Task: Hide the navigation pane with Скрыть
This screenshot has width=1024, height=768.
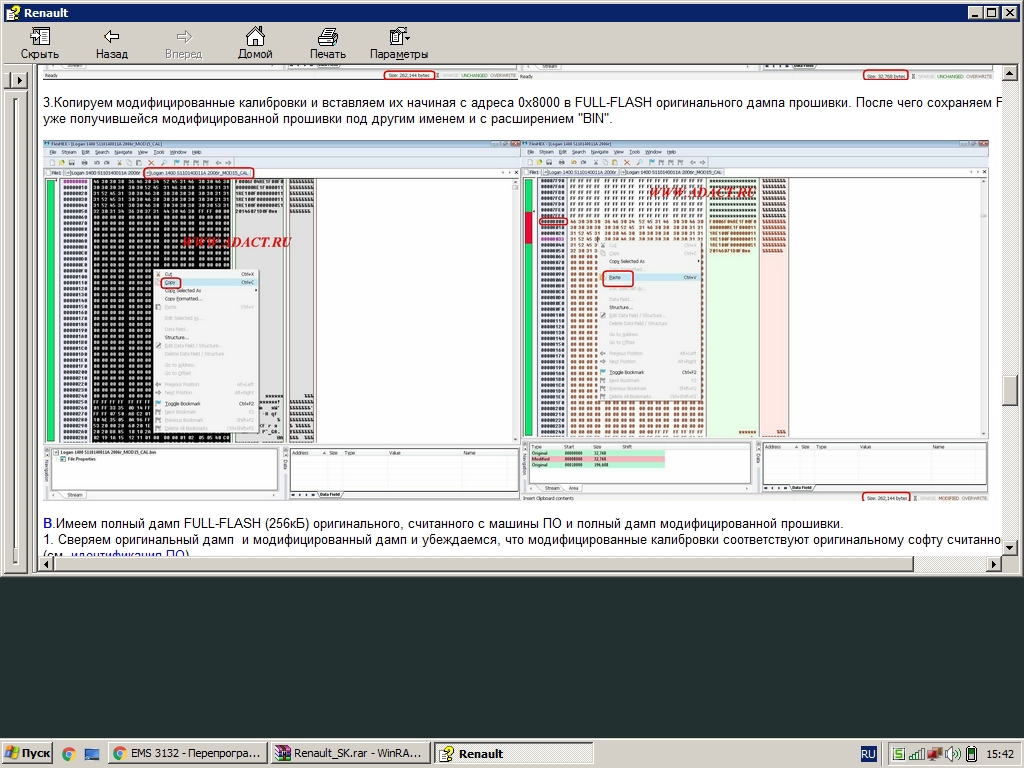Action: pos(40,44)
